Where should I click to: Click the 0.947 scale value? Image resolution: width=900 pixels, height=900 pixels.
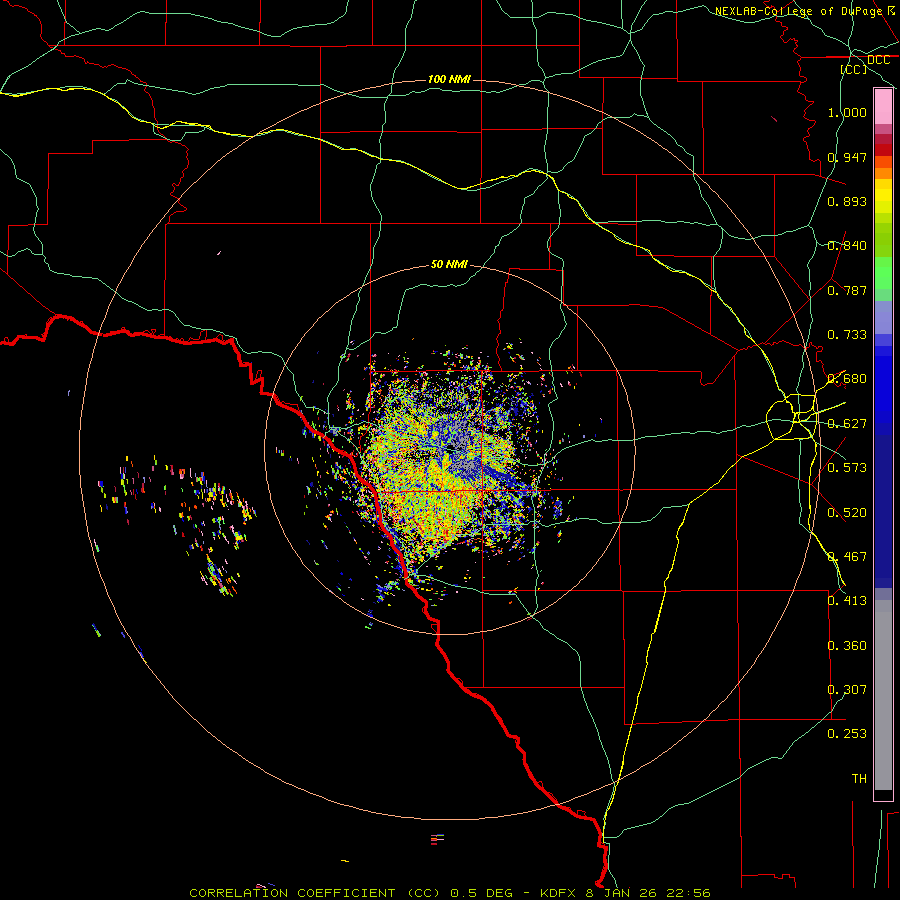click(x=847, y=157)
